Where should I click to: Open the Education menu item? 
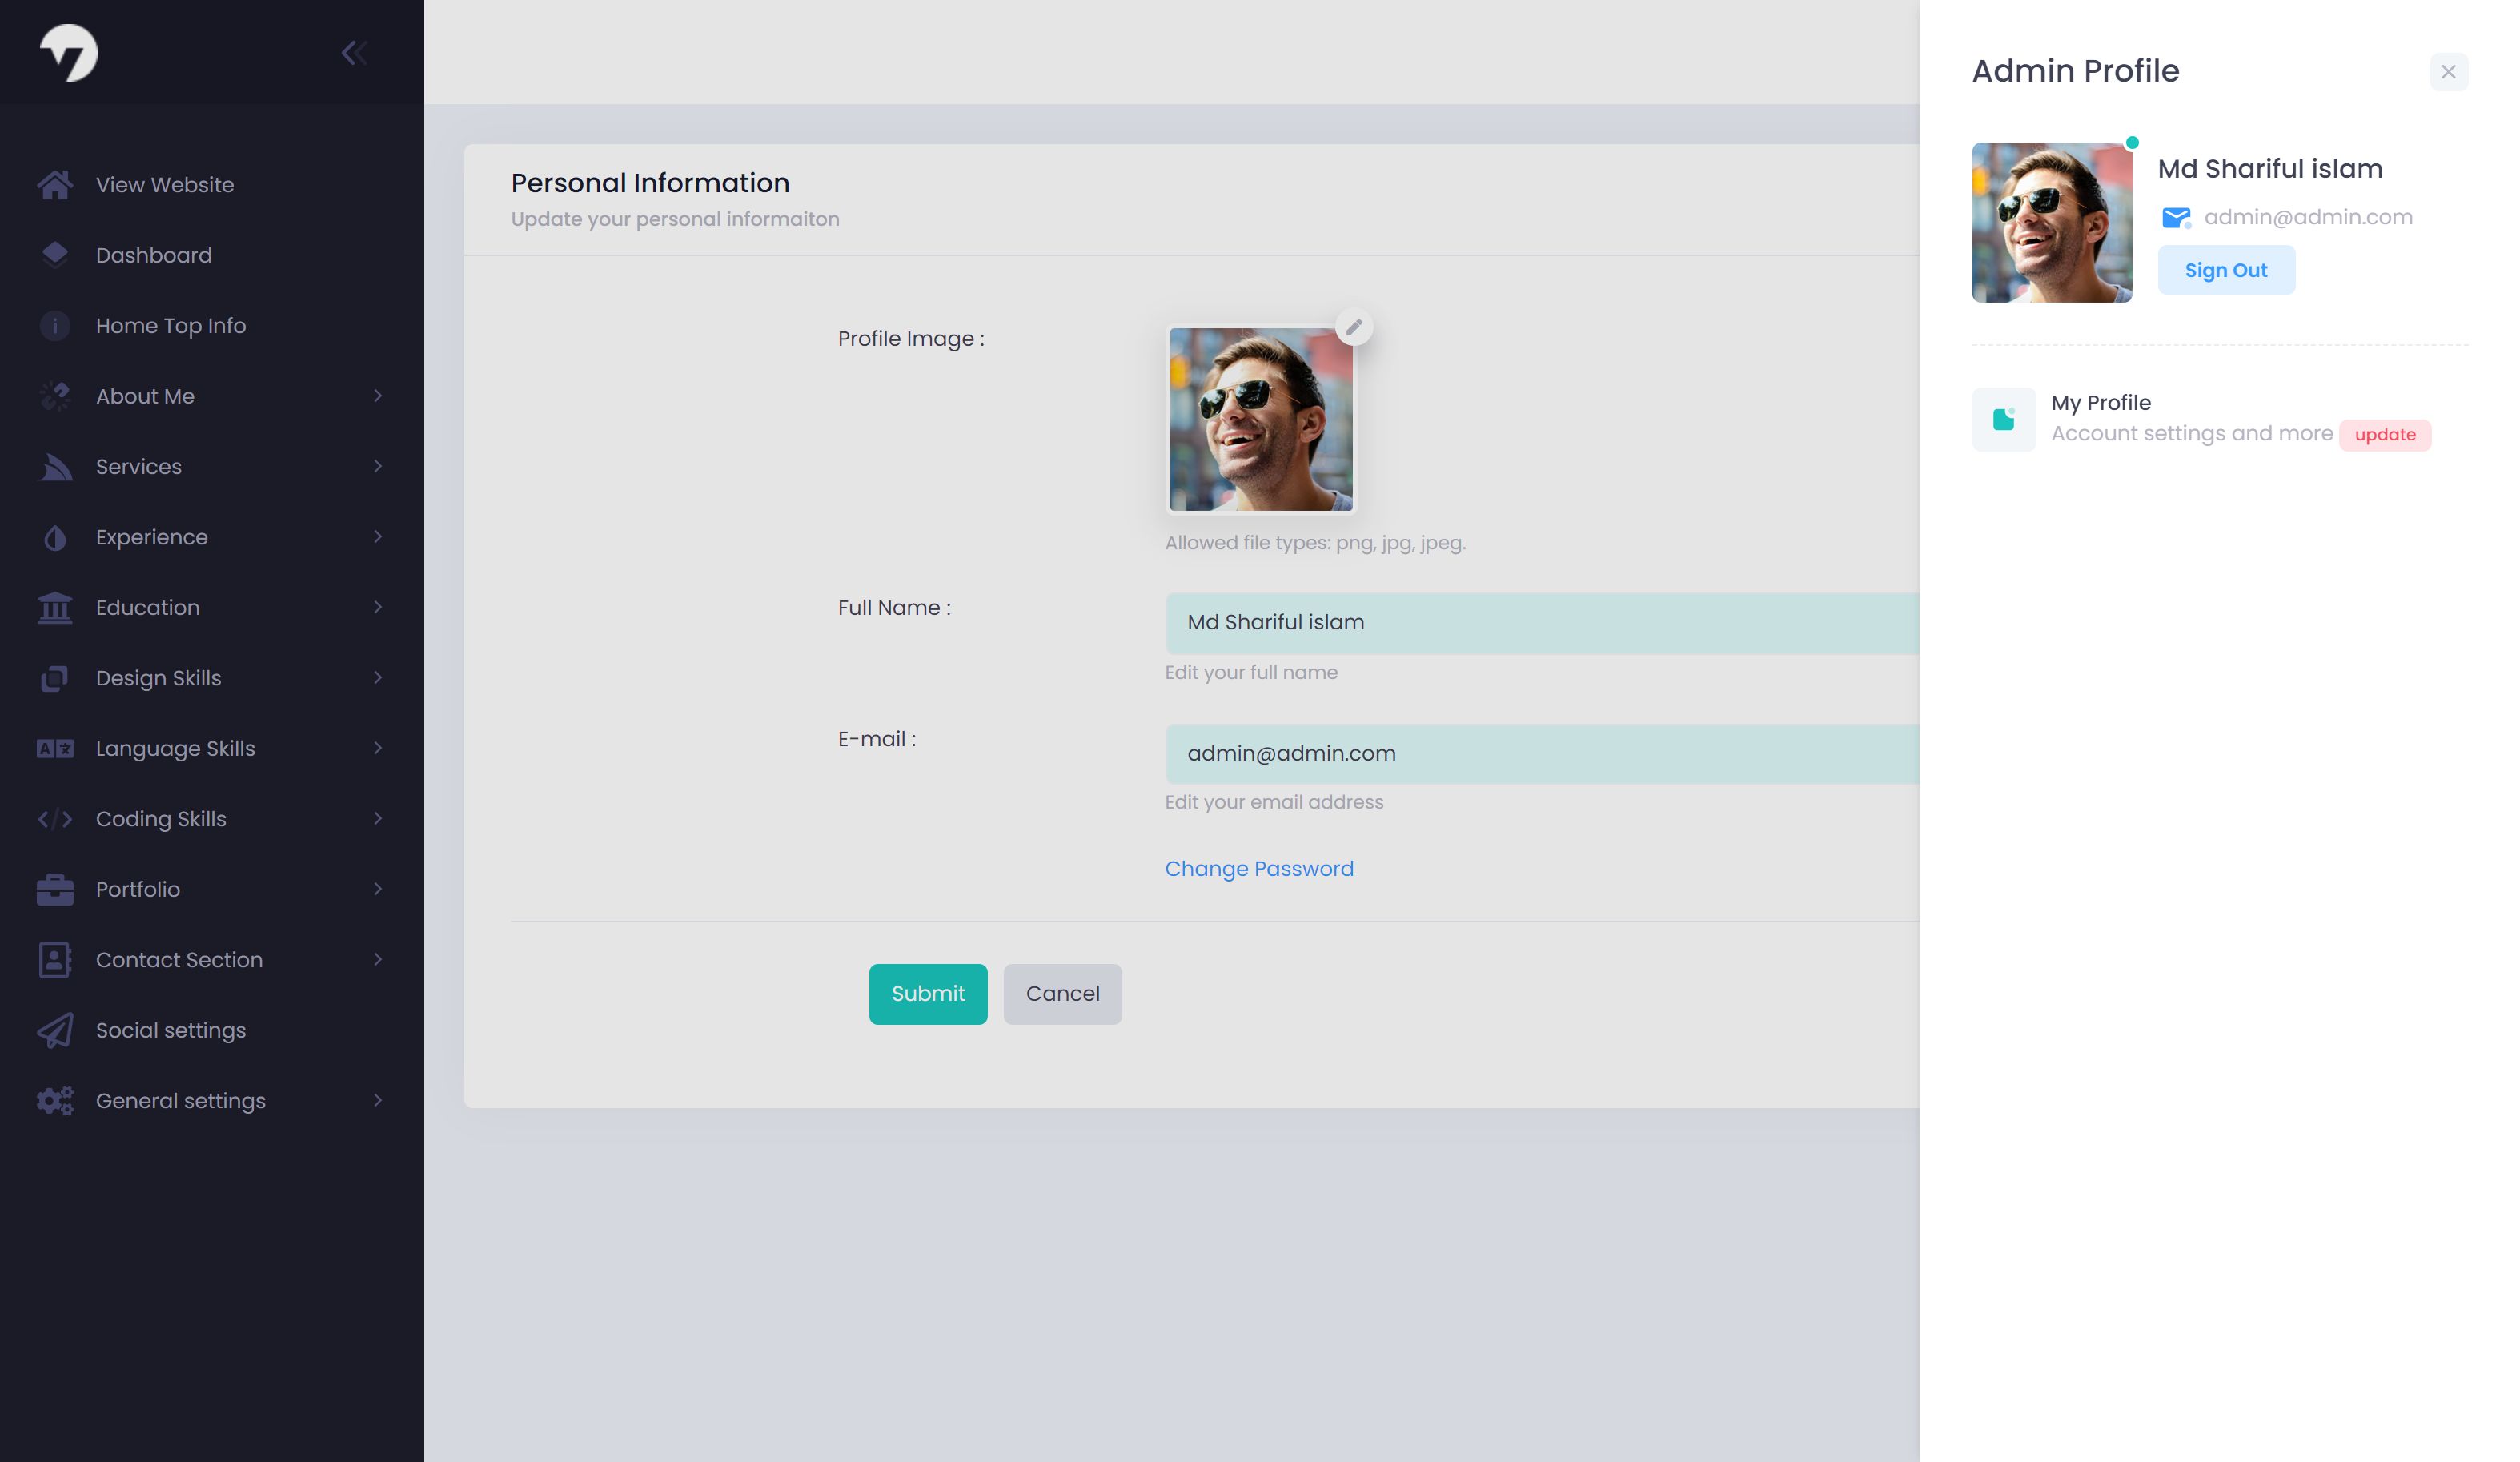coord(148,607)
